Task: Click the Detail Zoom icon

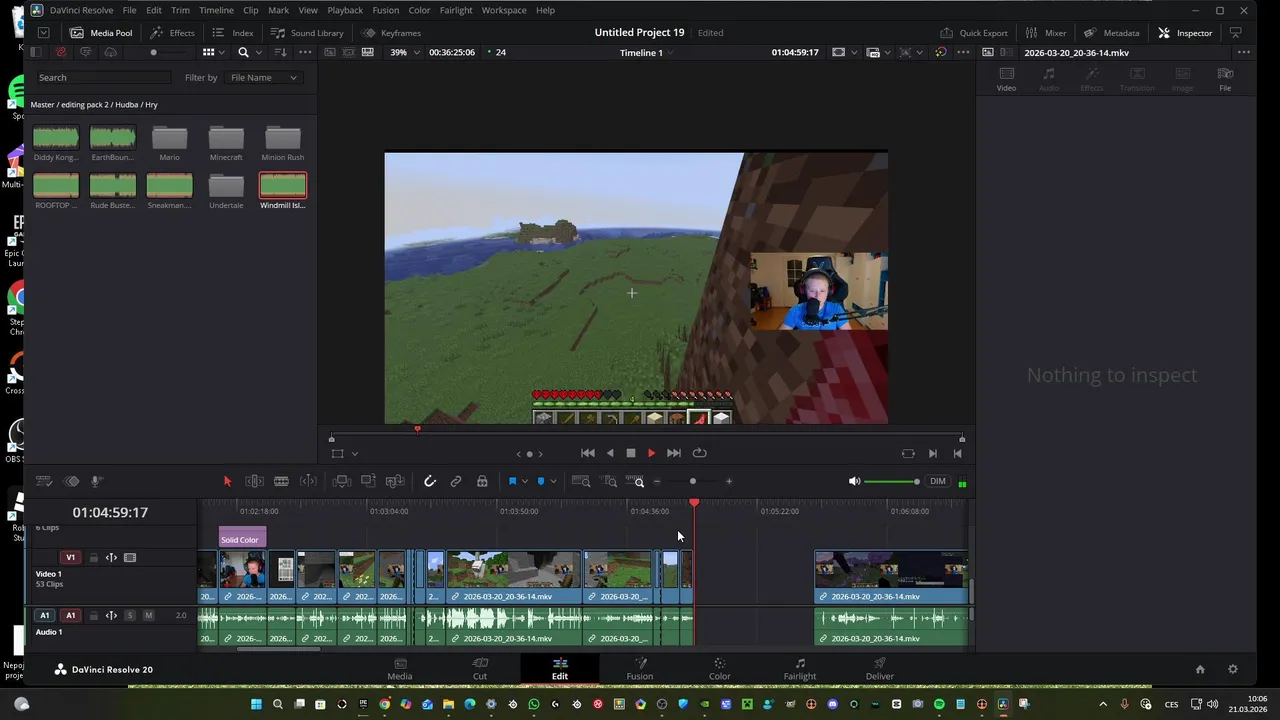Action: click(610, 481)
